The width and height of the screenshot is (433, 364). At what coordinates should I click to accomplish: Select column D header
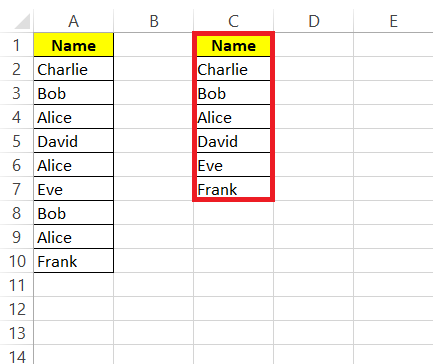314,21
